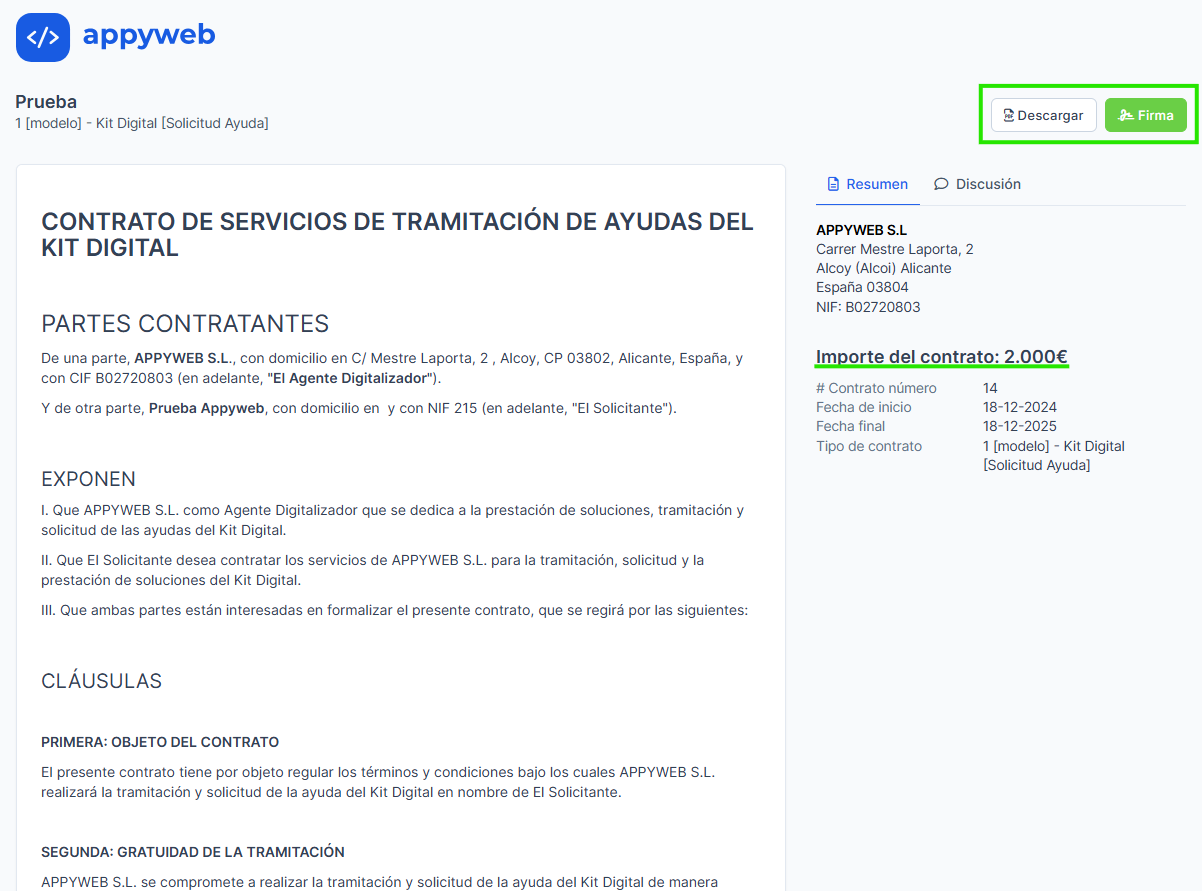Click the document icon beside Resumen
The height and width of the screenshot is (891, 1202).
(x=833, y=184)
